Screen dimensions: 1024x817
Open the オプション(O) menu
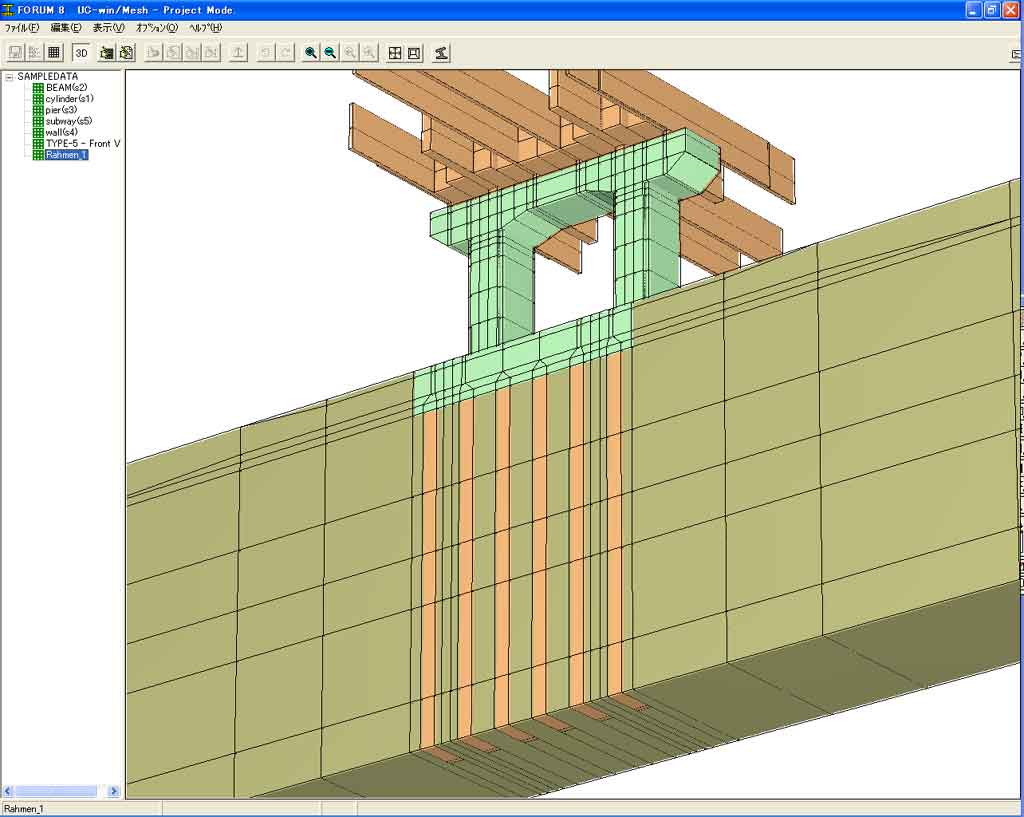(x=156, y=28)
